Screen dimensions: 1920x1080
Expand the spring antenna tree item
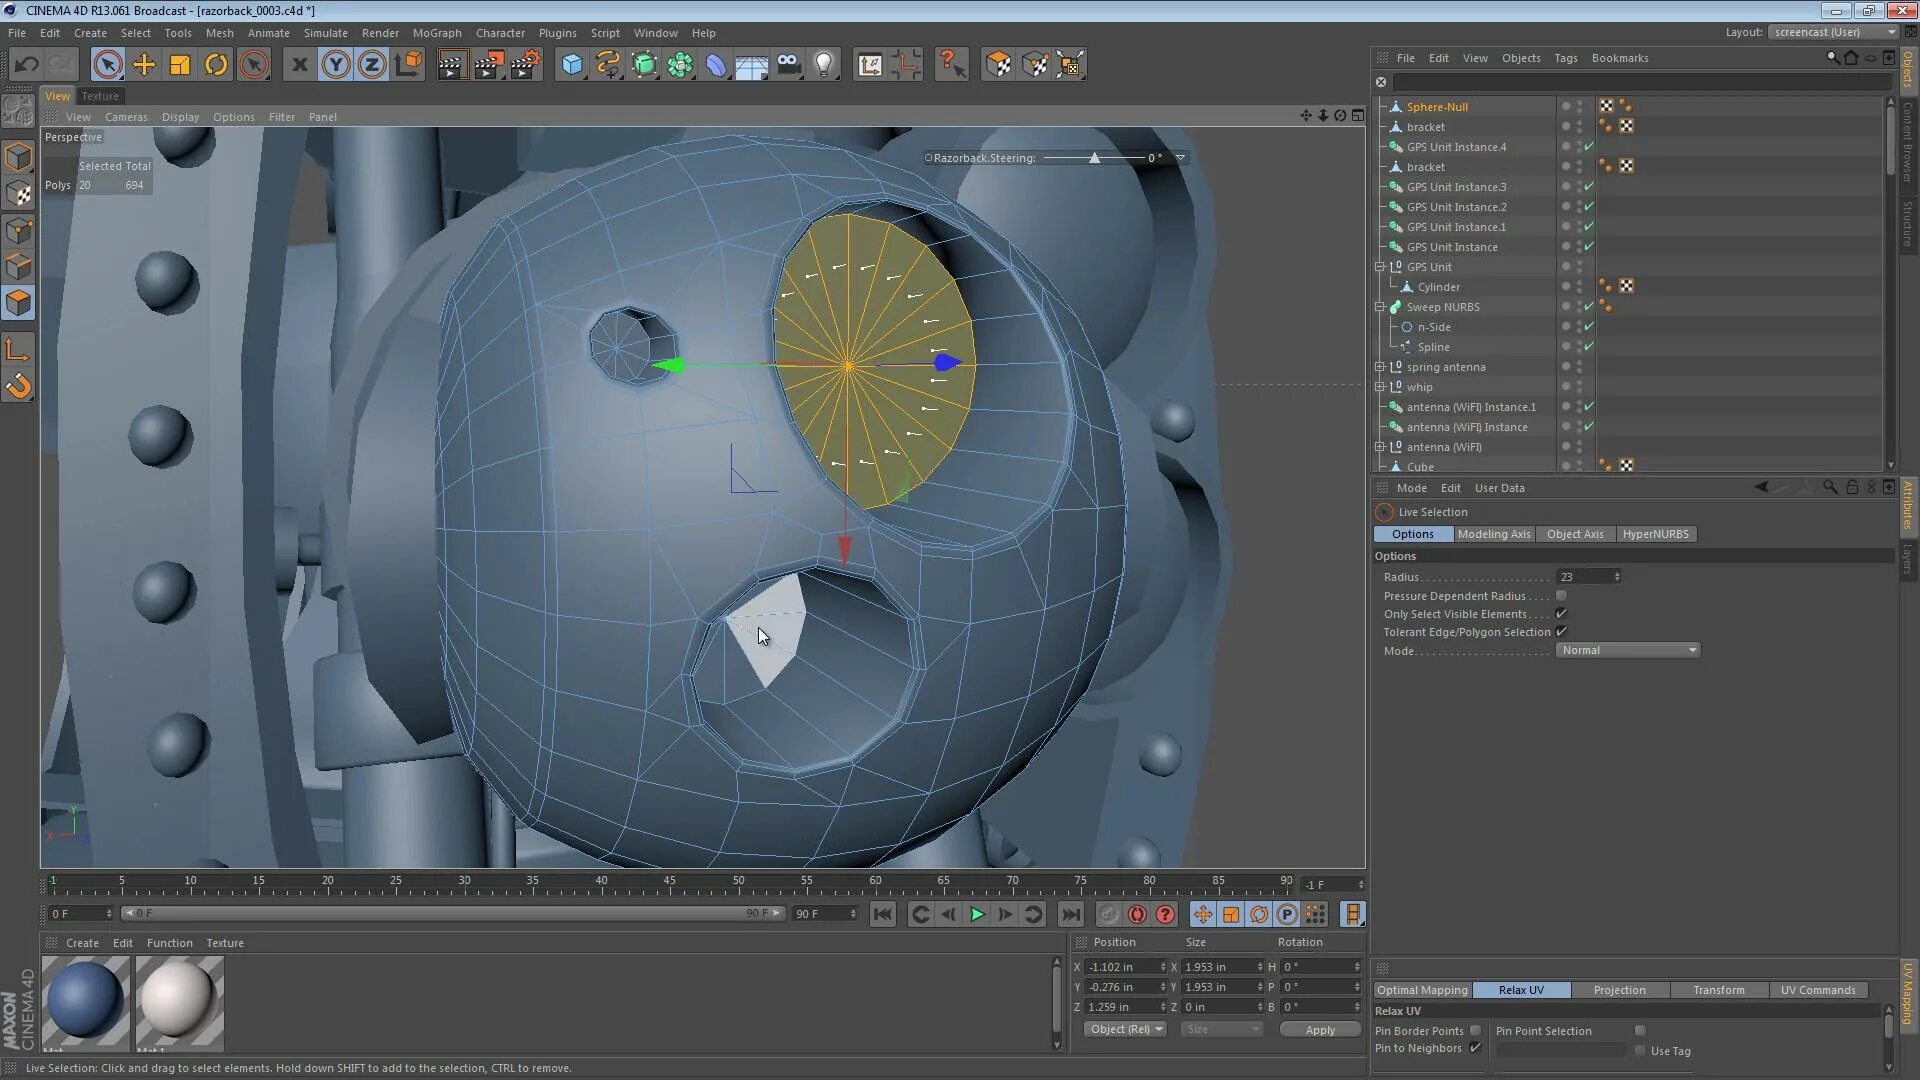[1380, 367]
